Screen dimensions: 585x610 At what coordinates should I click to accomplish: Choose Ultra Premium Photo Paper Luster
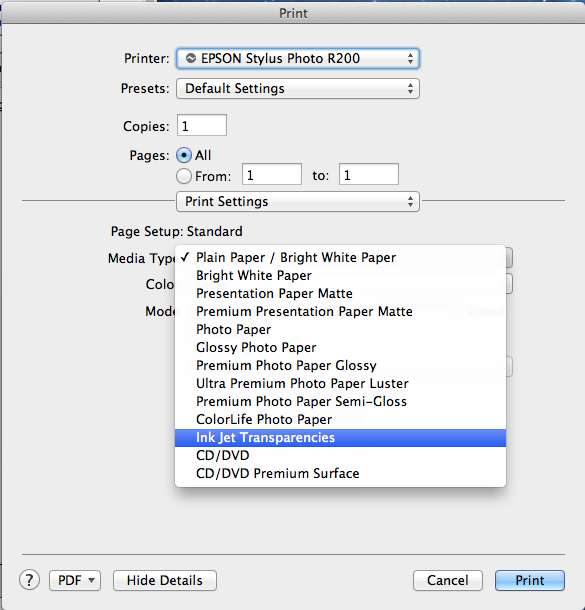[x=340, y=384]
